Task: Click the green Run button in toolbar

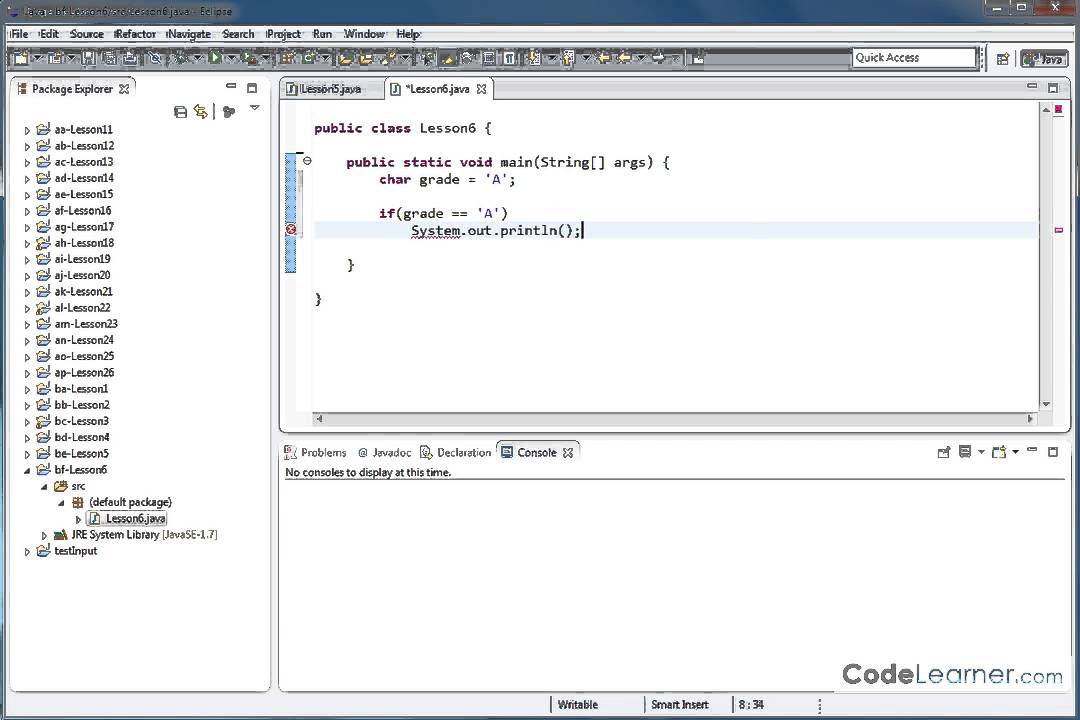Action: tap(215, 58)
